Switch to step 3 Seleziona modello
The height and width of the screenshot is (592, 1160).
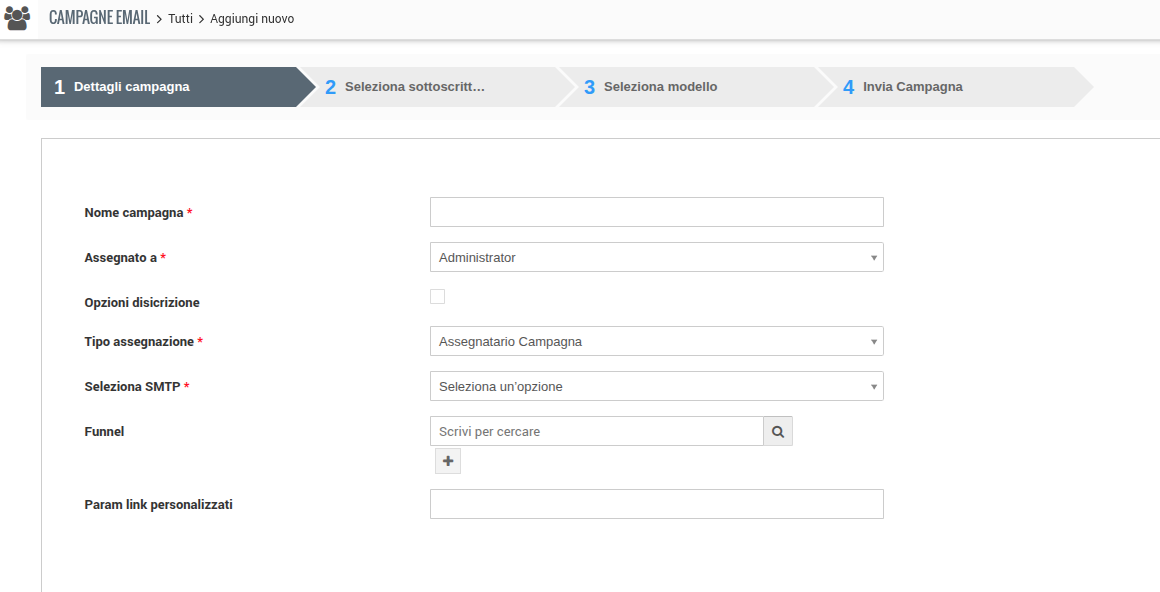(x=660, y=87)
